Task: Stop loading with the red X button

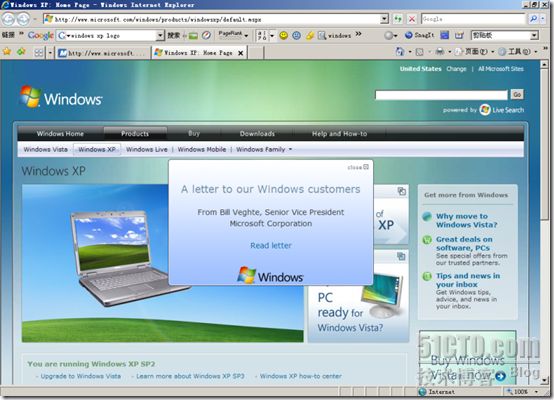Action: click(x=412, y=19)
